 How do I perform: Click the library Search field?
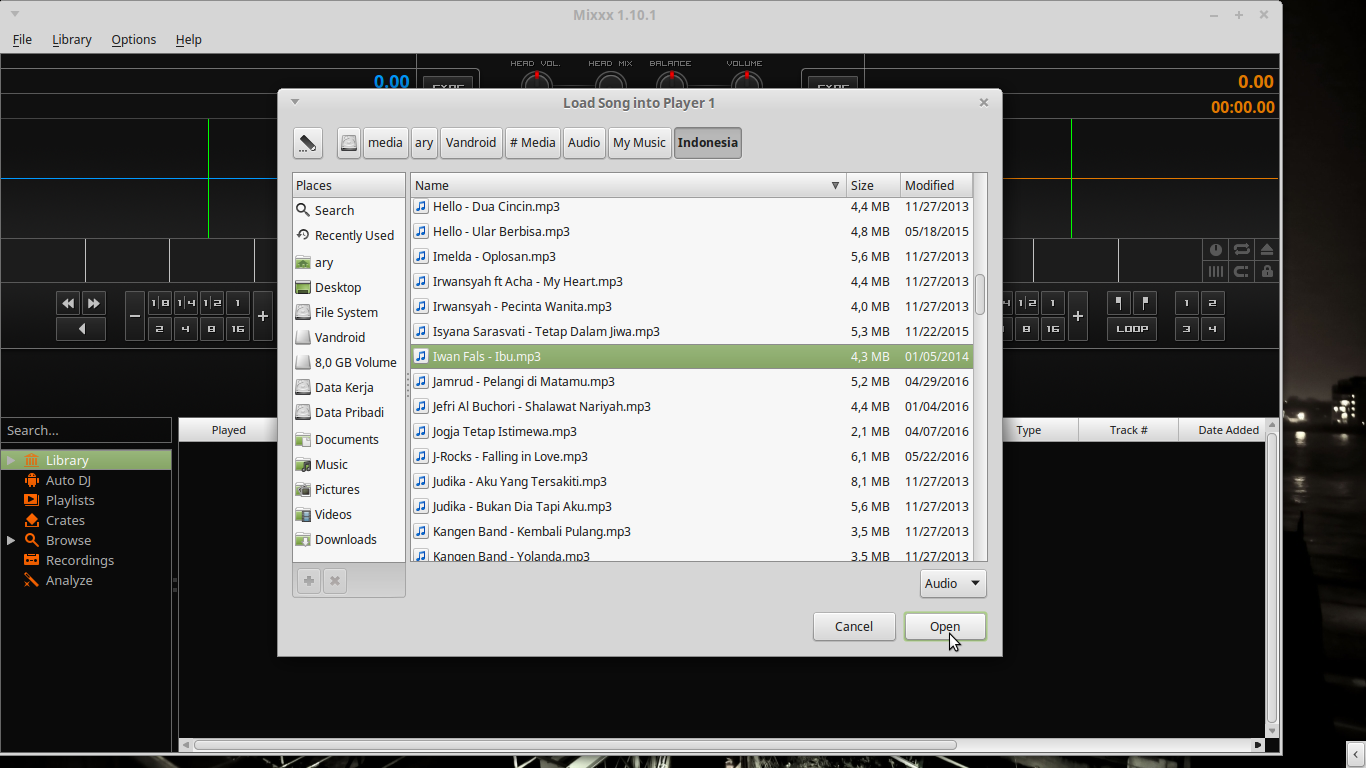point(86,430)
